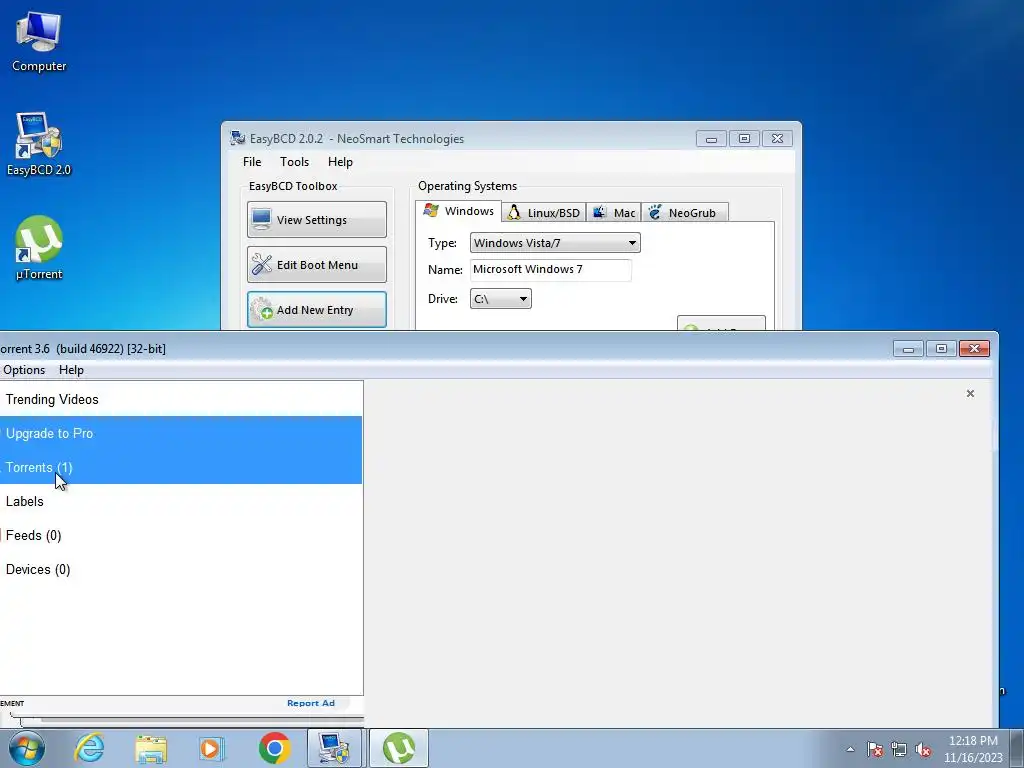Select Torrents (1) in the sidebar
Viewport: 1024px width, 768px height.
(x=181, y=468)
